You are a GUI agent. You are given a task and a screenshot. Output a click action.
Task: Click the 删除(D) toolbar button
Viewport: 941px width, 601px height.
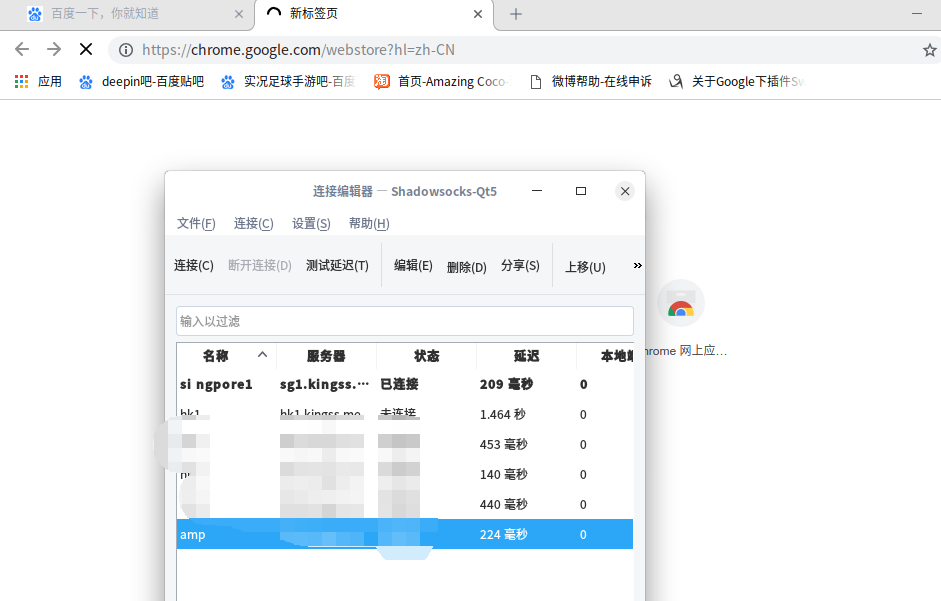click(466, 267)
